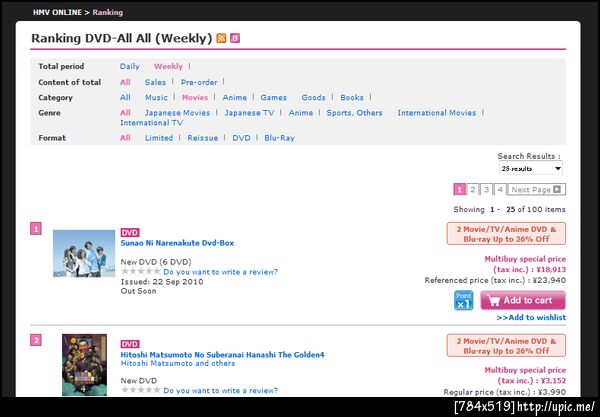The height and width of the screenshot is (417, 600).
Task: Click the Next Page button
Action: click(x=536, y=189)
